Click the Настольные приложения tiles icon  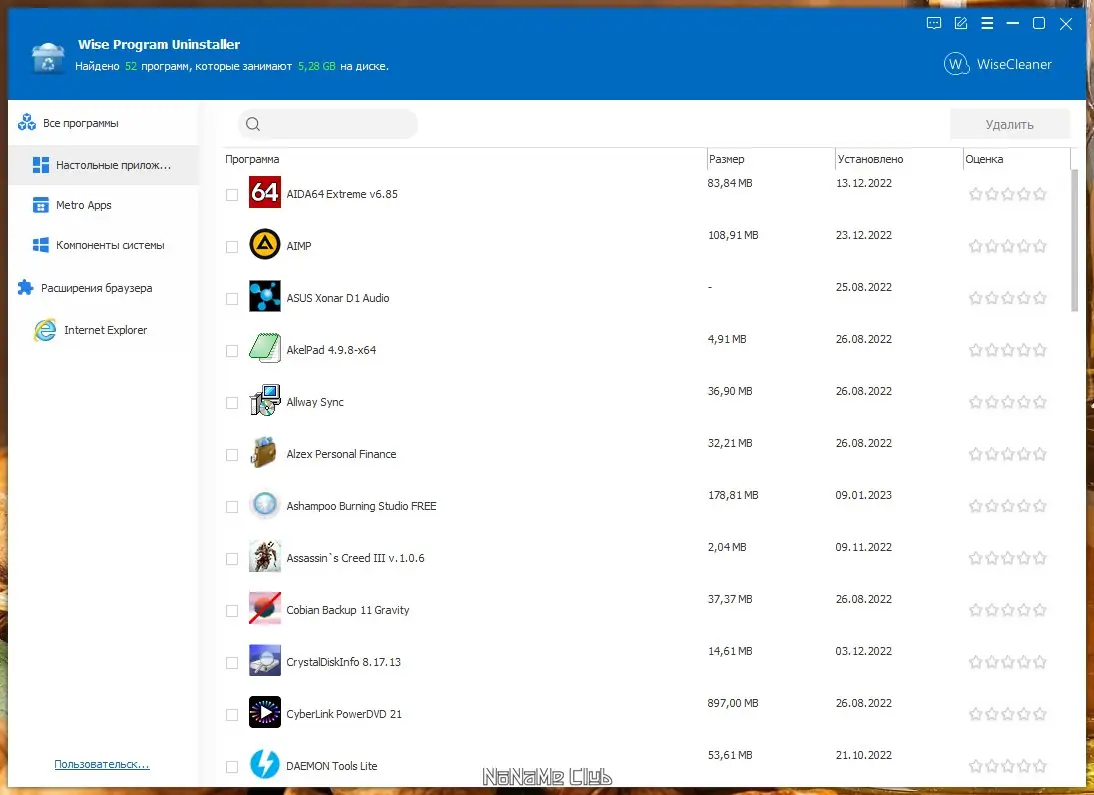pos(41,165)
